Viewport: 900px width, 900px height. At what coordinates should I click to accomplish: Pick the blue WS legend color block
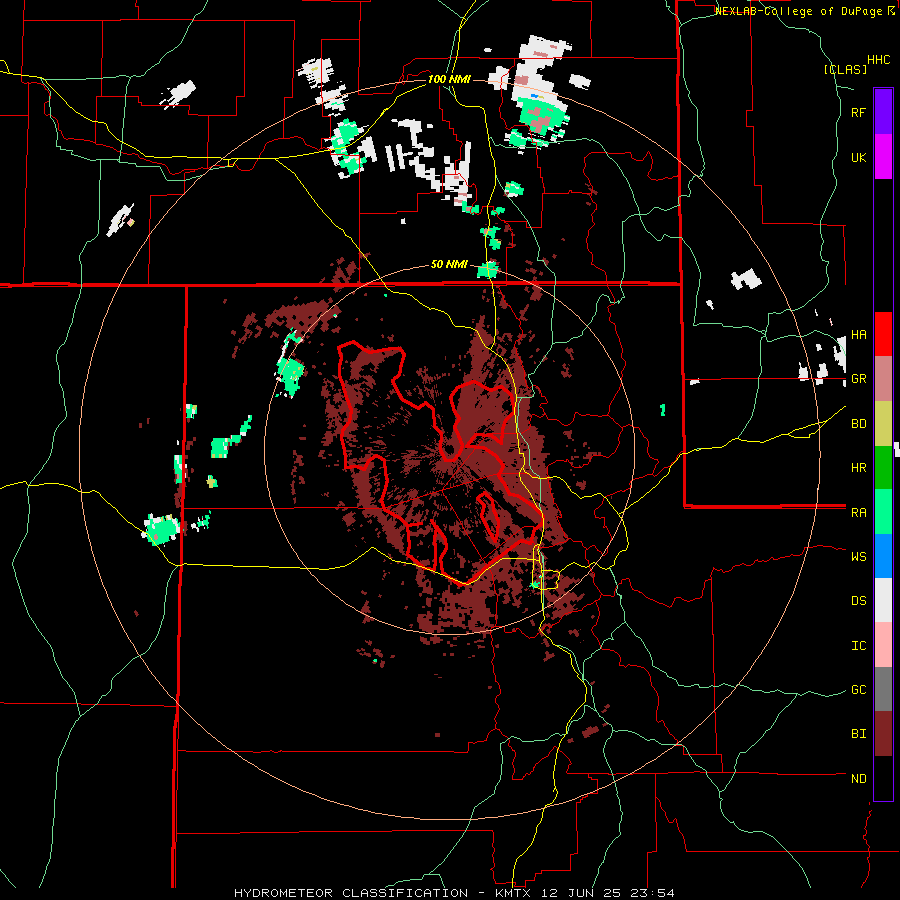883,556
